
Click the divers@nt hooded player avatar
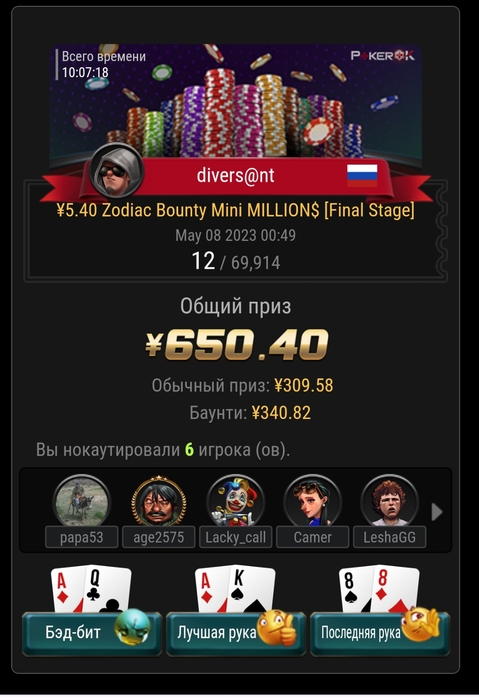tap(116, 172)
